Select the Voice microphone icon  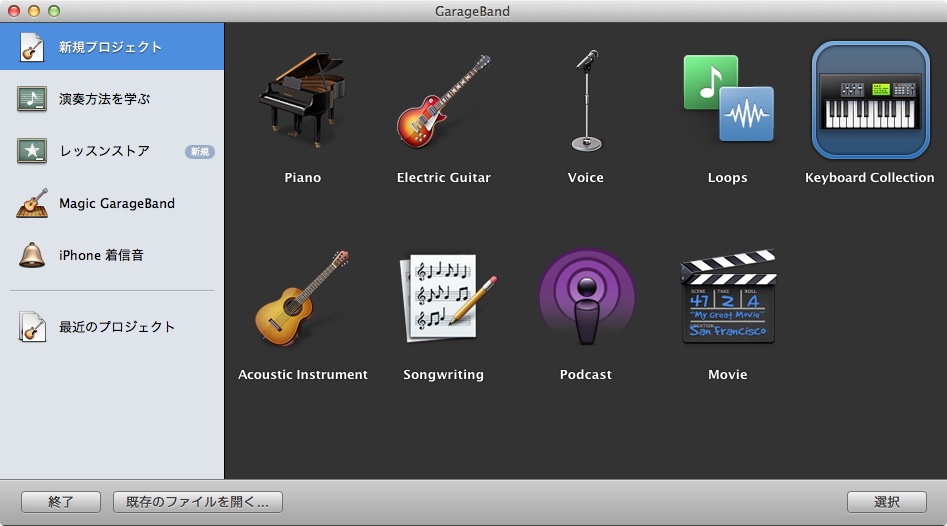coord(586,100)
